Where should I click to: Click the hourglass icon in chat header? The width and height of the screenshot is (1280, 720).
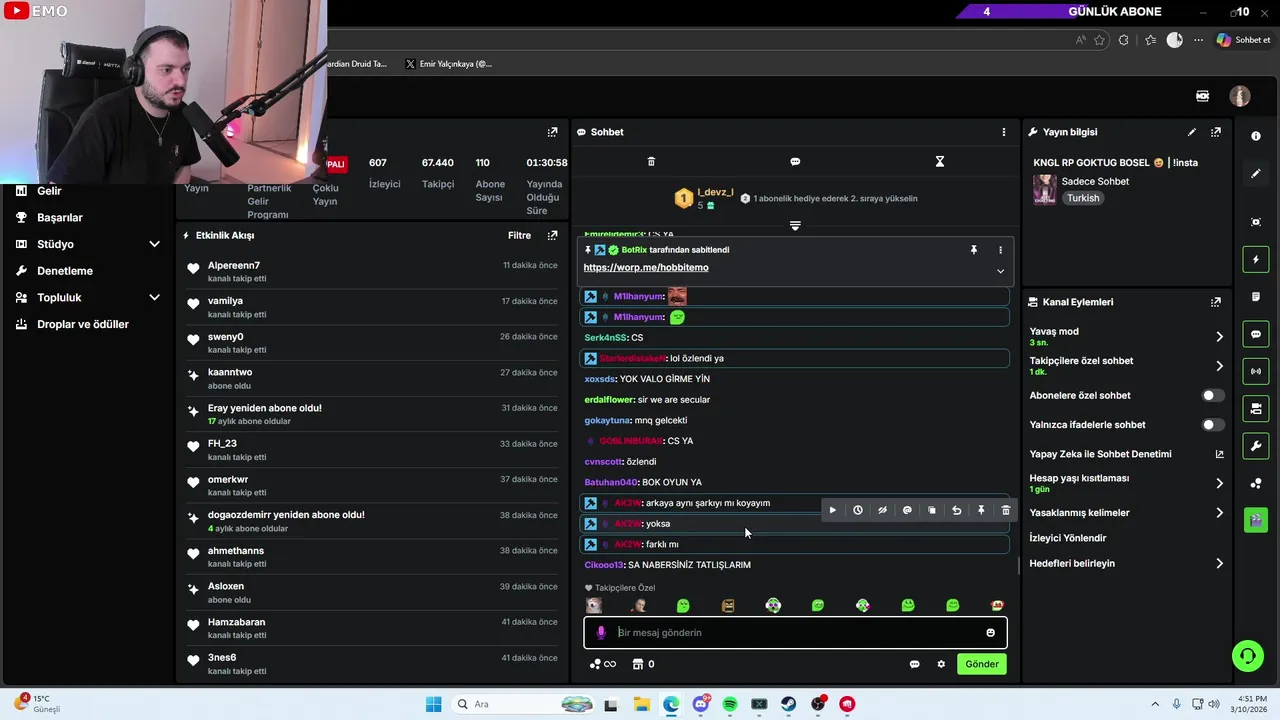click(x=939, y=161)
